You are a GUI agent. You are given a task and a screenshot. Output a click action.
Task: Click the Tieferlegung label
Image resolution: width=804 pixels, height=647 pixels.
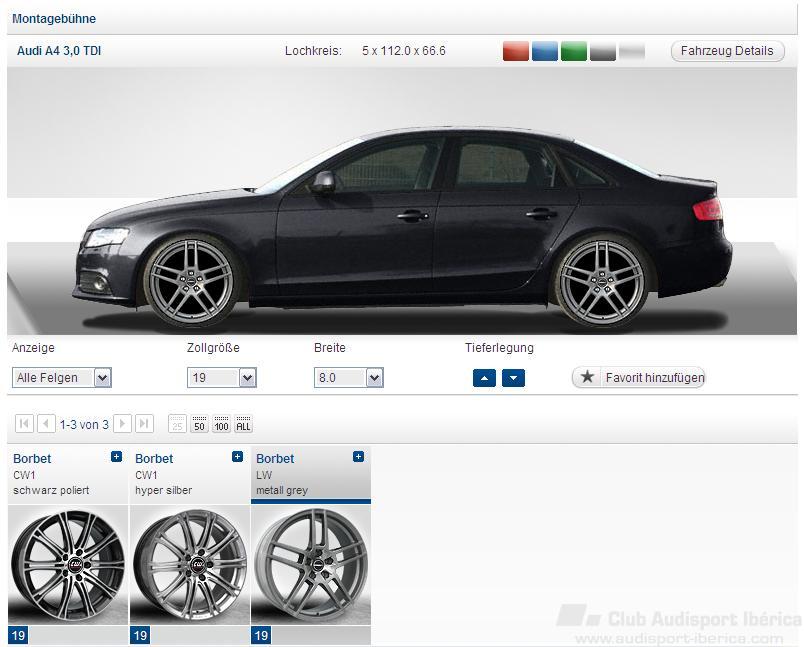[x=499, y=348]
